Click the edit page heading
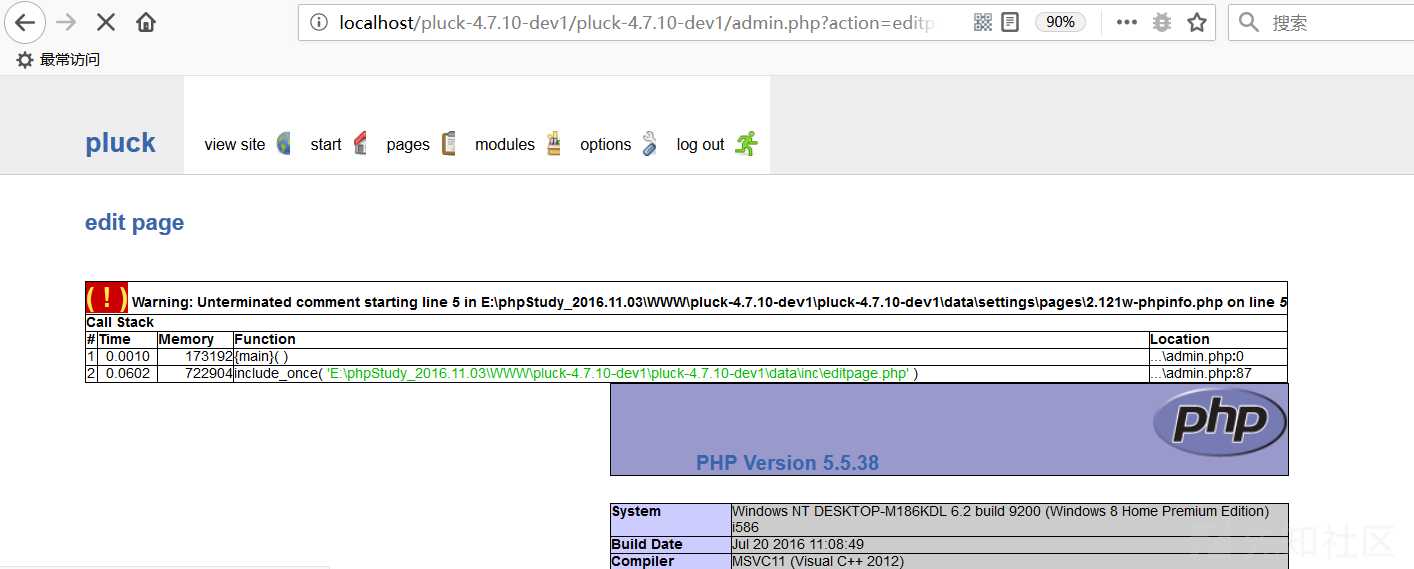1414x569 pixels. (x=134, y=222)
